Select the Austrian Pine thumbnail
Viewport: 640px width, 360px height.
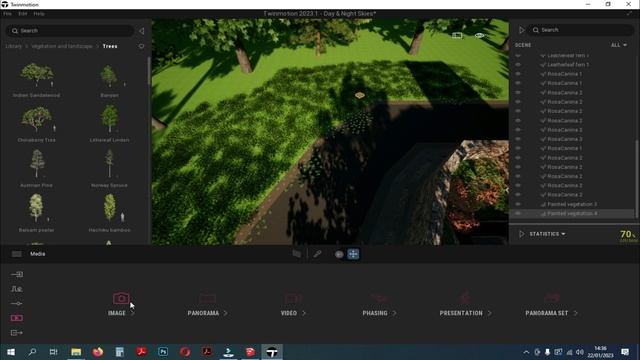(37, 164)
